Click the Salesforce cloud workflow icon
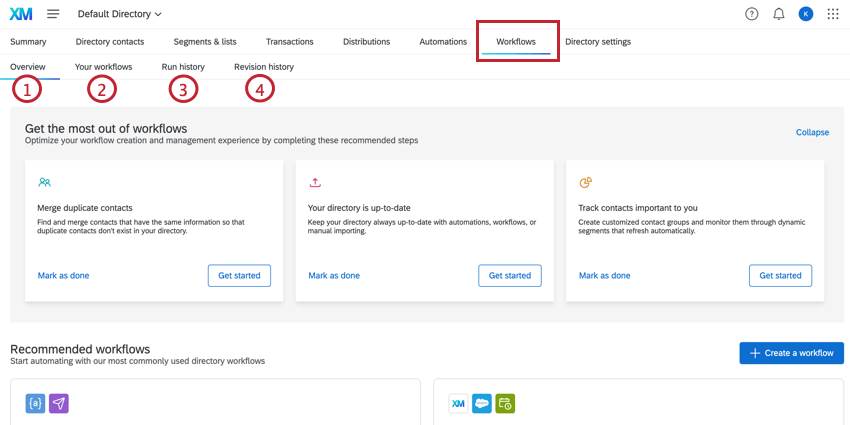This screenshot has width=850, height=425. pyautogui.click(x=482, y=404)
